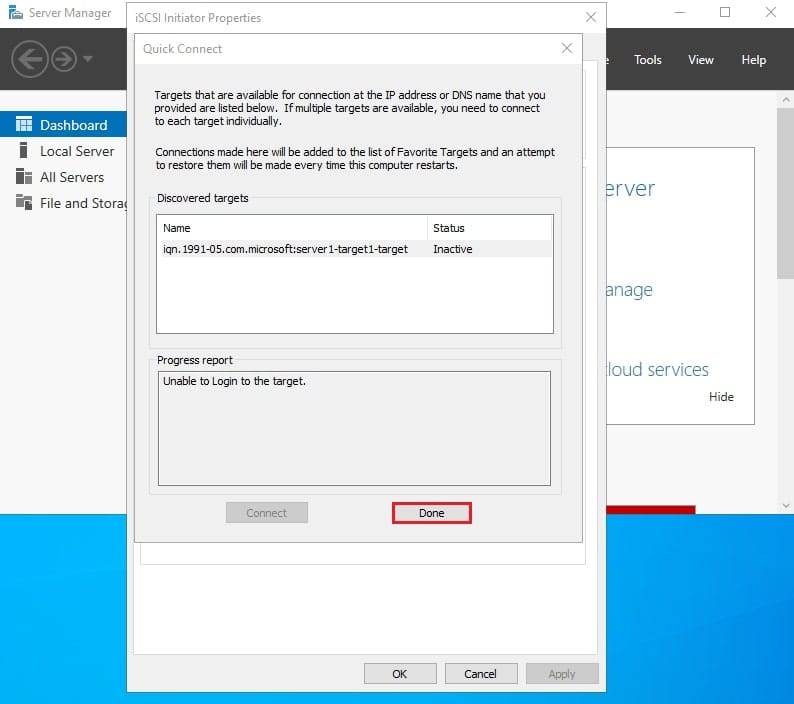Screen dimensions: 794x704
Task: Open Dashboard in Server Manager sidebar
Action: 63,125
